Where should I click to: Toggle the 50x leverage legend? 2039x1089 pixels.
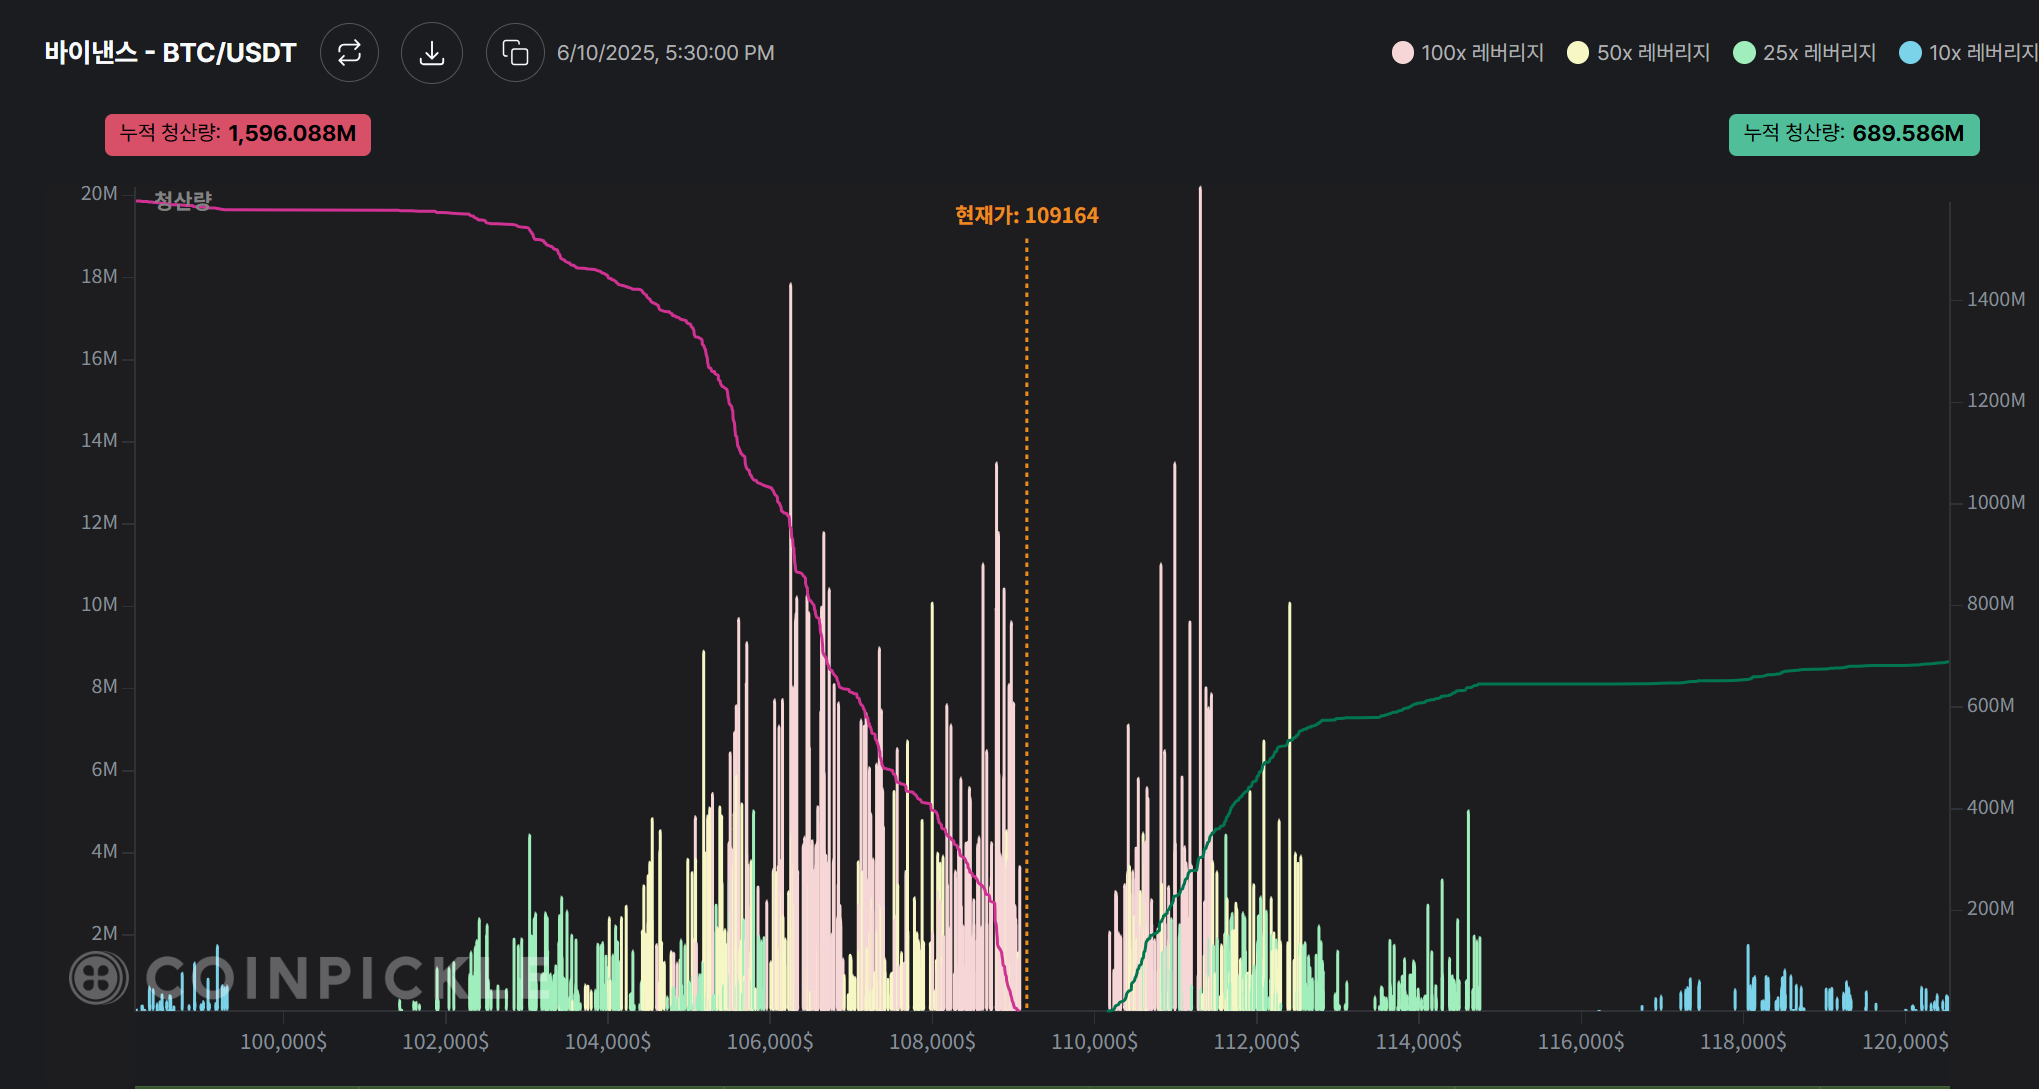click(1639, 53)
